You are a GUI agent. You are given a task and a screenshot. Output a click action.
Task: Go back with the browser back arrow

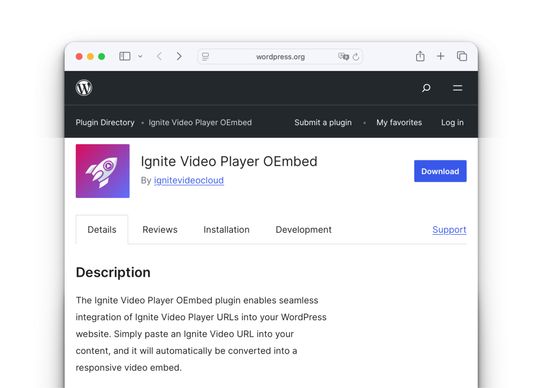coord(159,56)
